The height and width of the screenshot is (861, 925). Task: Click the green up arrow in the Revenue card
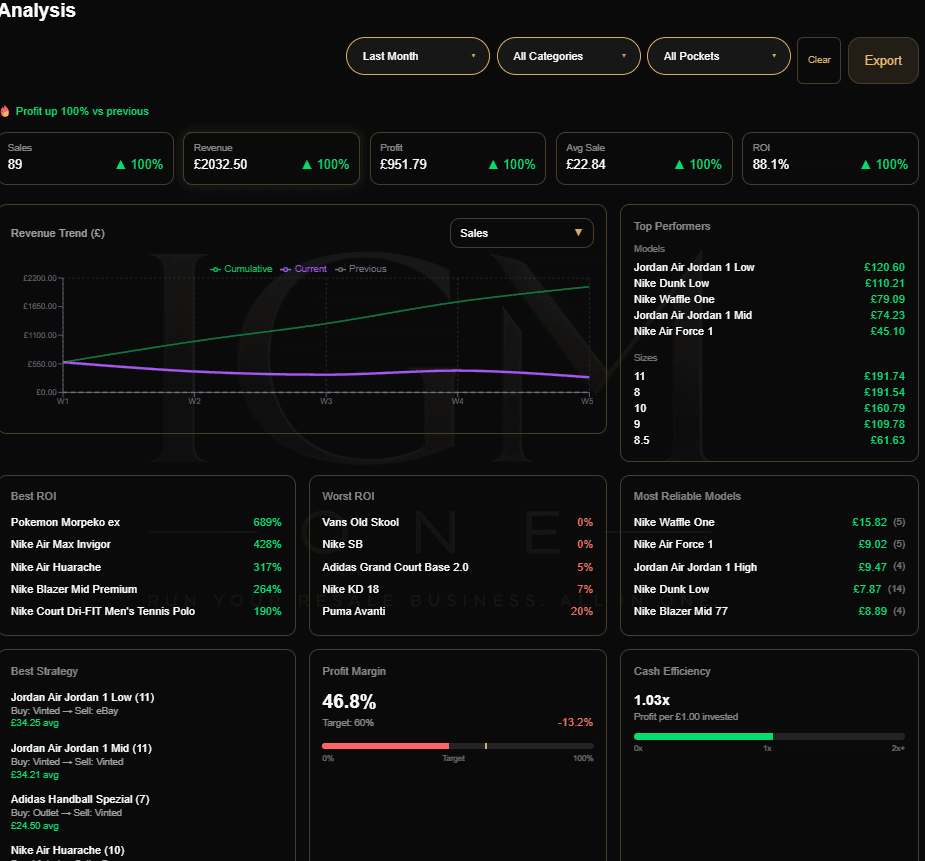[307, 165]
